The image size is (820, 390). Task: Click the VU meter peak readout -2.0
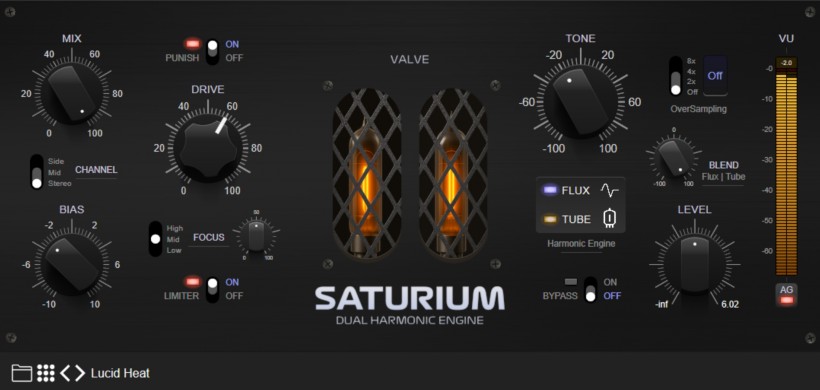(x=787, y=63)
